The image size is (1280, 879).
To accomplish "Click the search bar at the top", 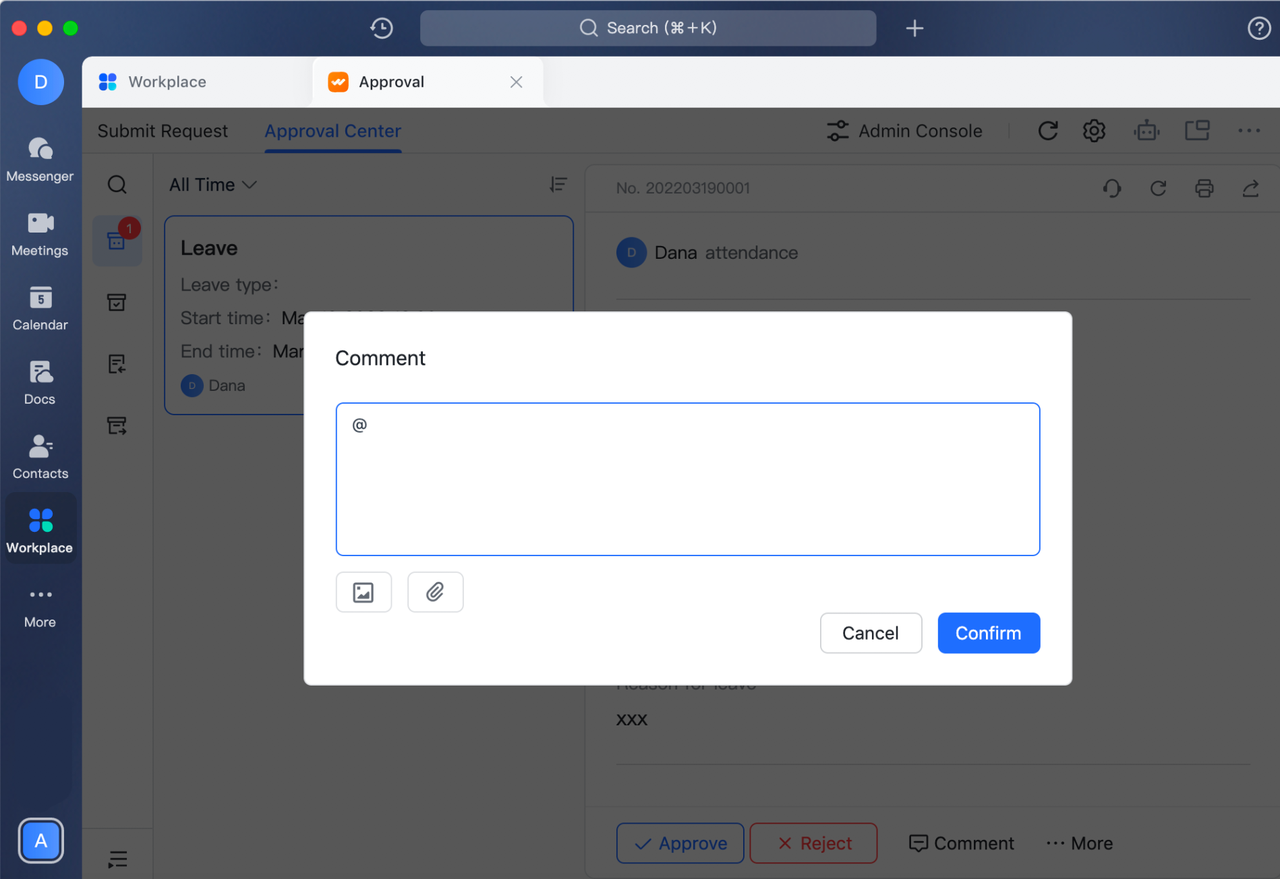I will 648,28.
